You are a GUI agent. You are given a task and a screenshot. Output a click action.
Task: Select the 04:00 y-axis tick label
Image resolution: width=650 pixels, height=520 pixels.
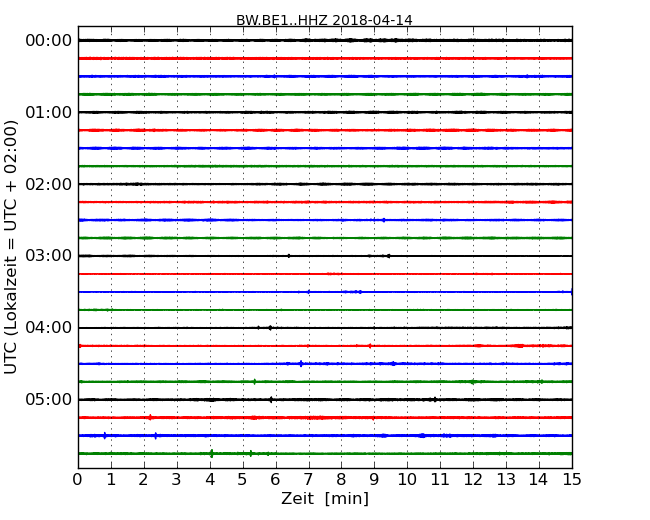49,328
